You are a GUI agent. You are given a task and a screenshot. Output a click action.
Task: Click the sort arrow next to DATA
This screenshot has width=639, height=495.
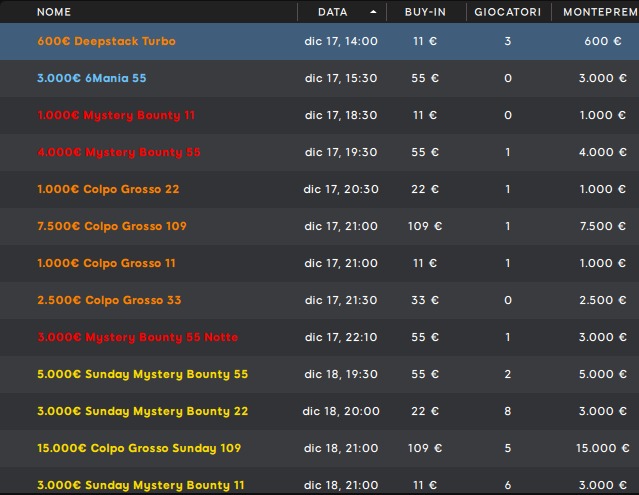(373, 12)
